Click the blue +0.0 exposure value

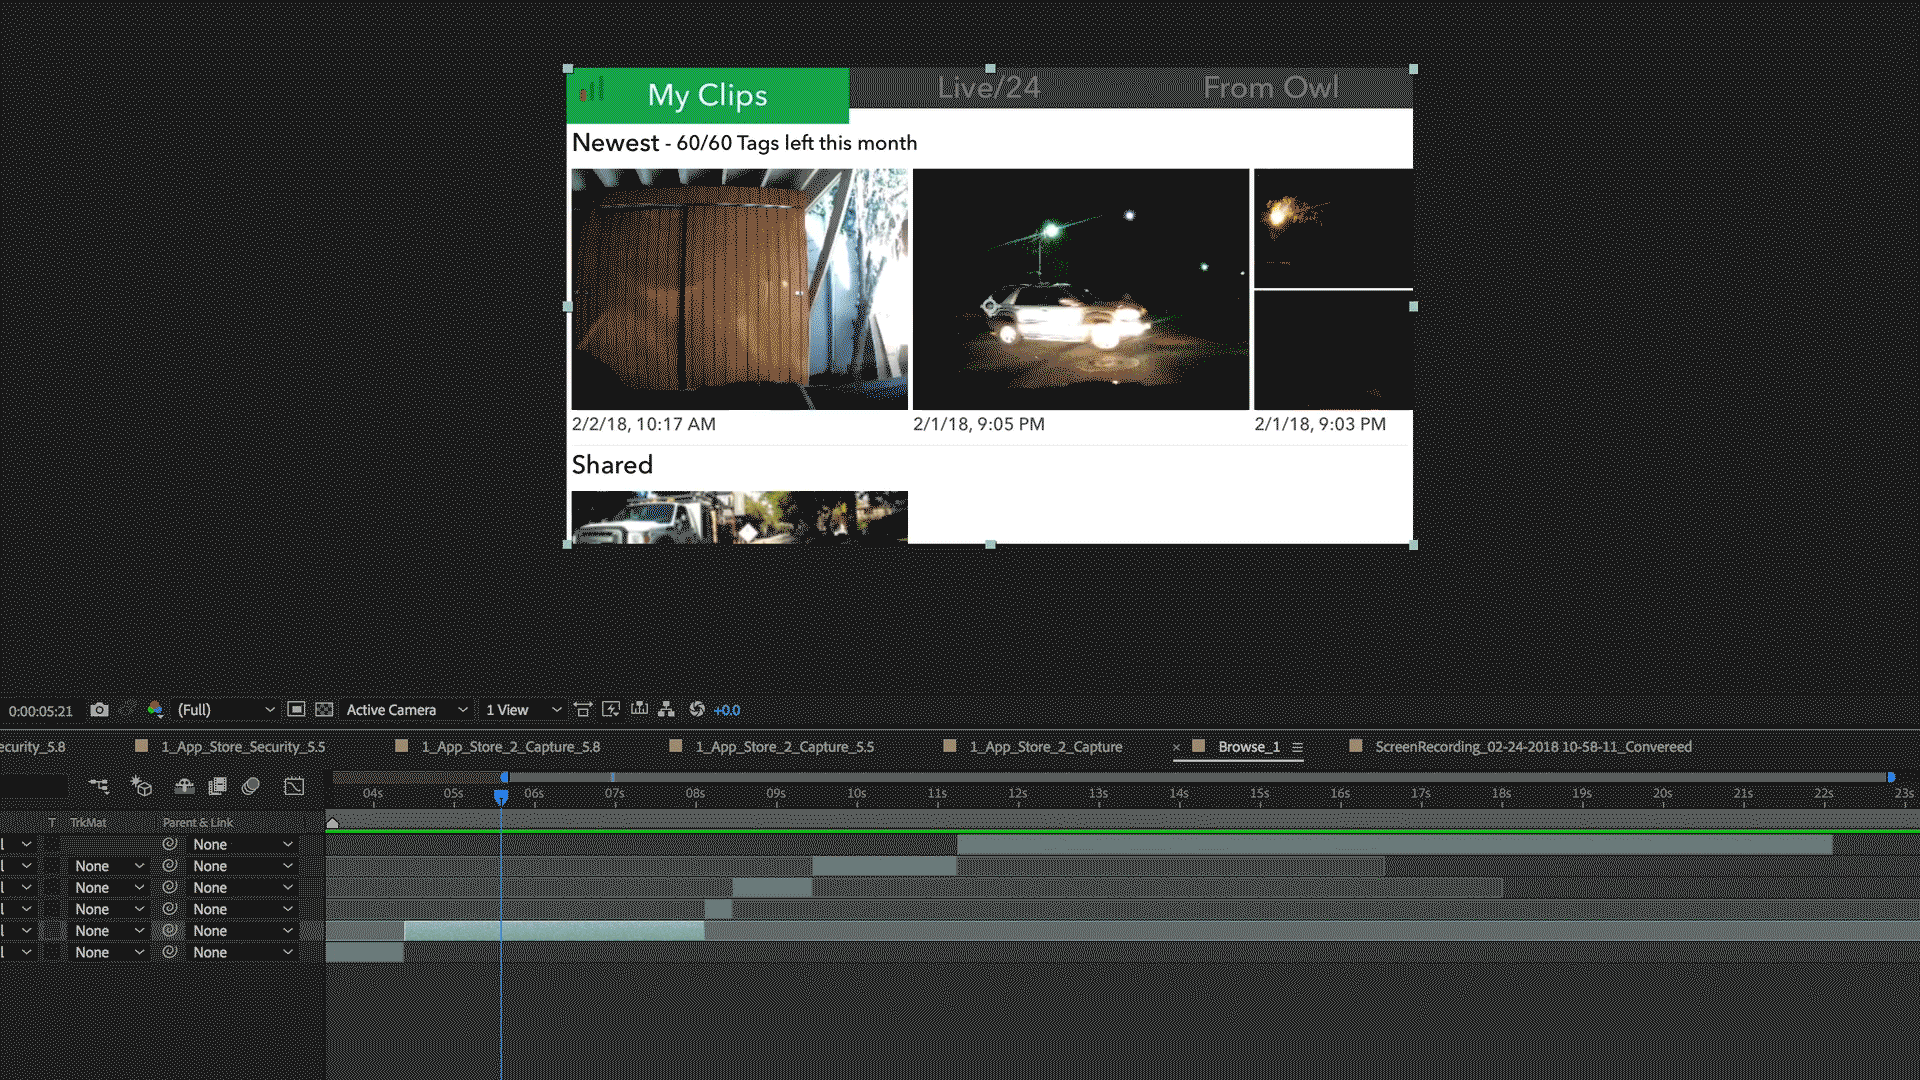[x=727, y=711]
